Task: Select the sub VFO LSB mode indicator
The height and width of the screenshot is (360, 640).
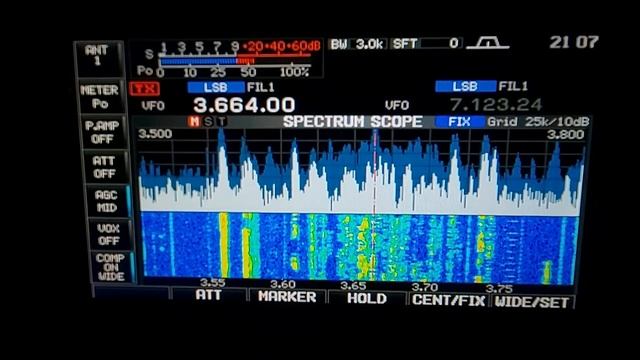Action: 465,86
